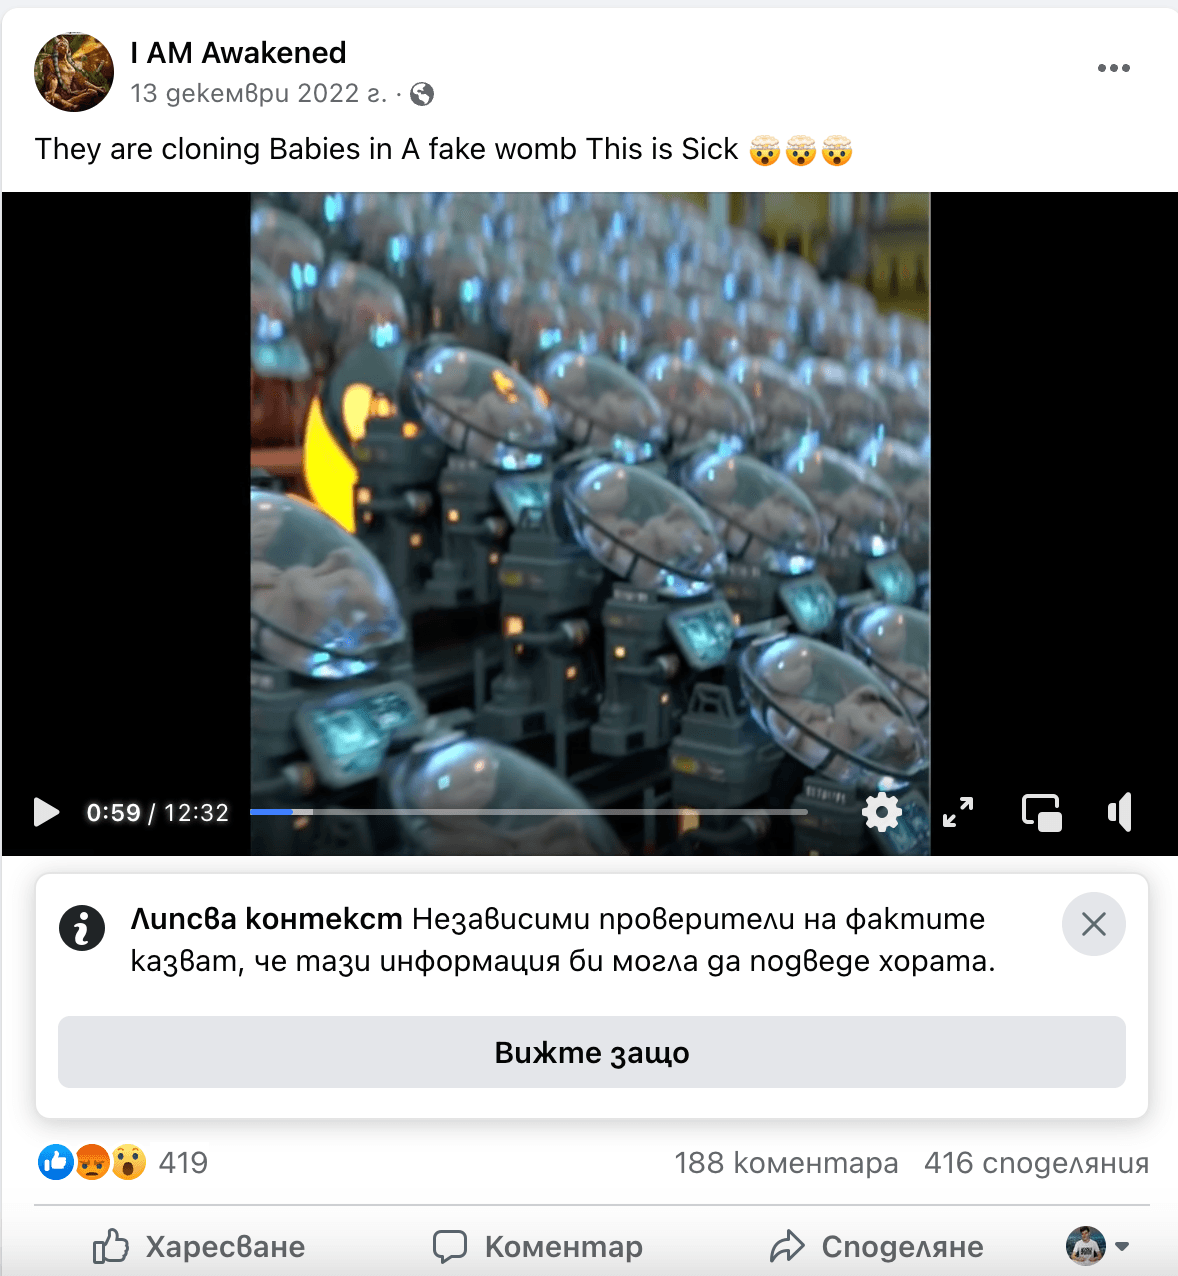View the 188 коментара comments

(786, 1163)
